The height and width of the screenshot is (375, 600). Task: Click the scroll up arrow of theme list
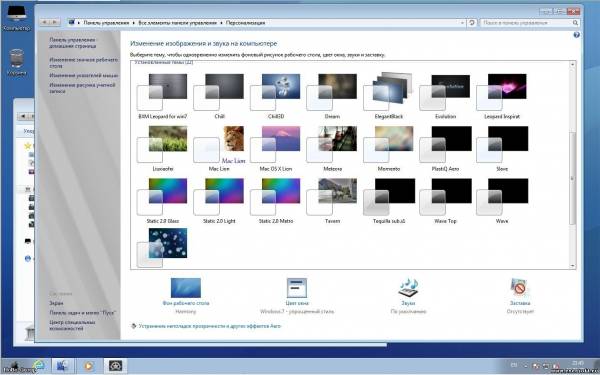pos(572,64)
